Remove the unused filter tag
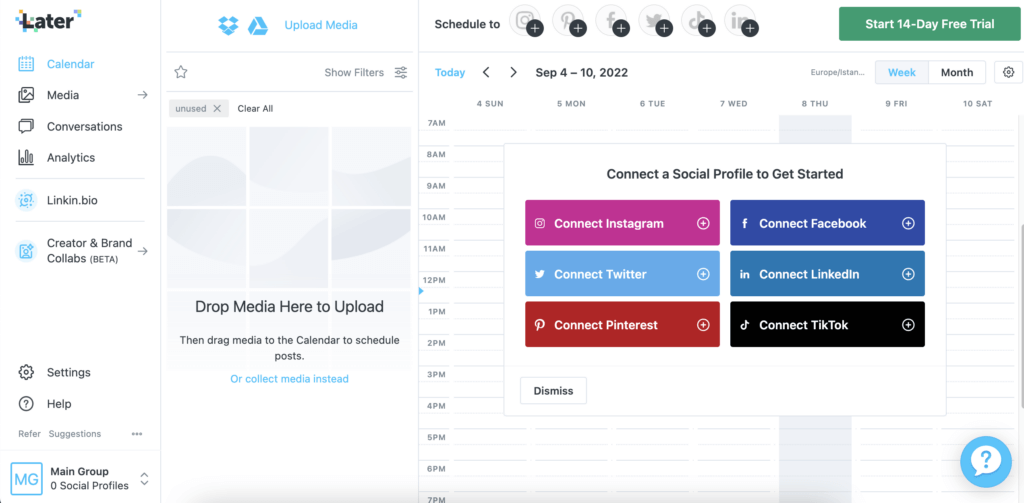 click(217, 108)
